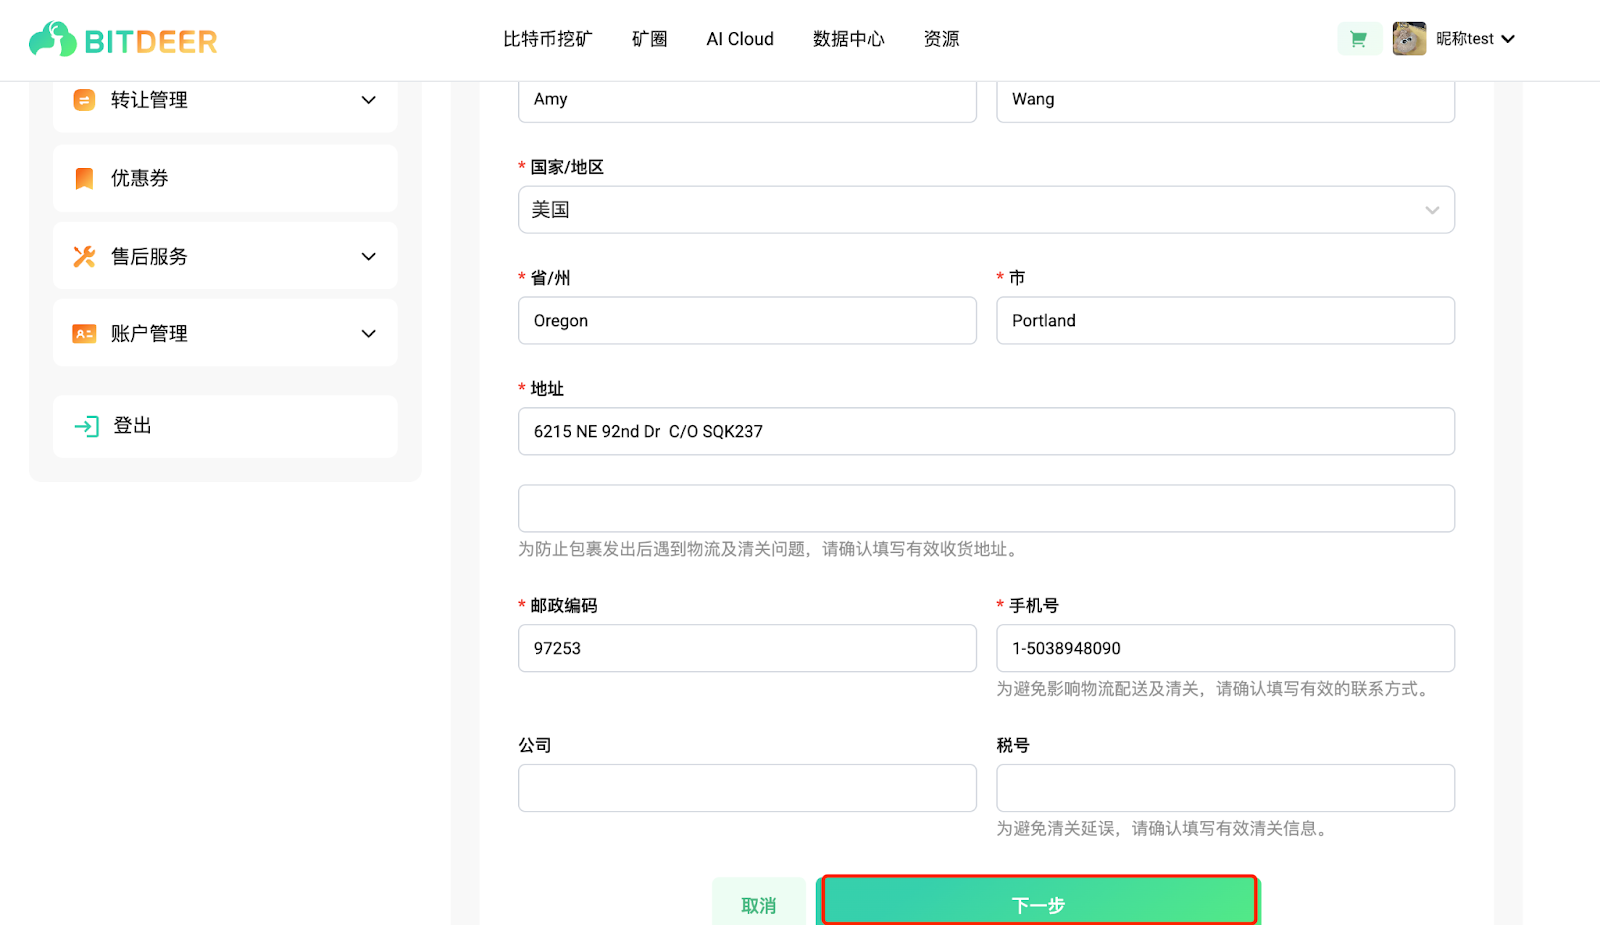Click the 省/州 field with Oregon
This screenshot has width=1600, height=925.
(747, 320)
